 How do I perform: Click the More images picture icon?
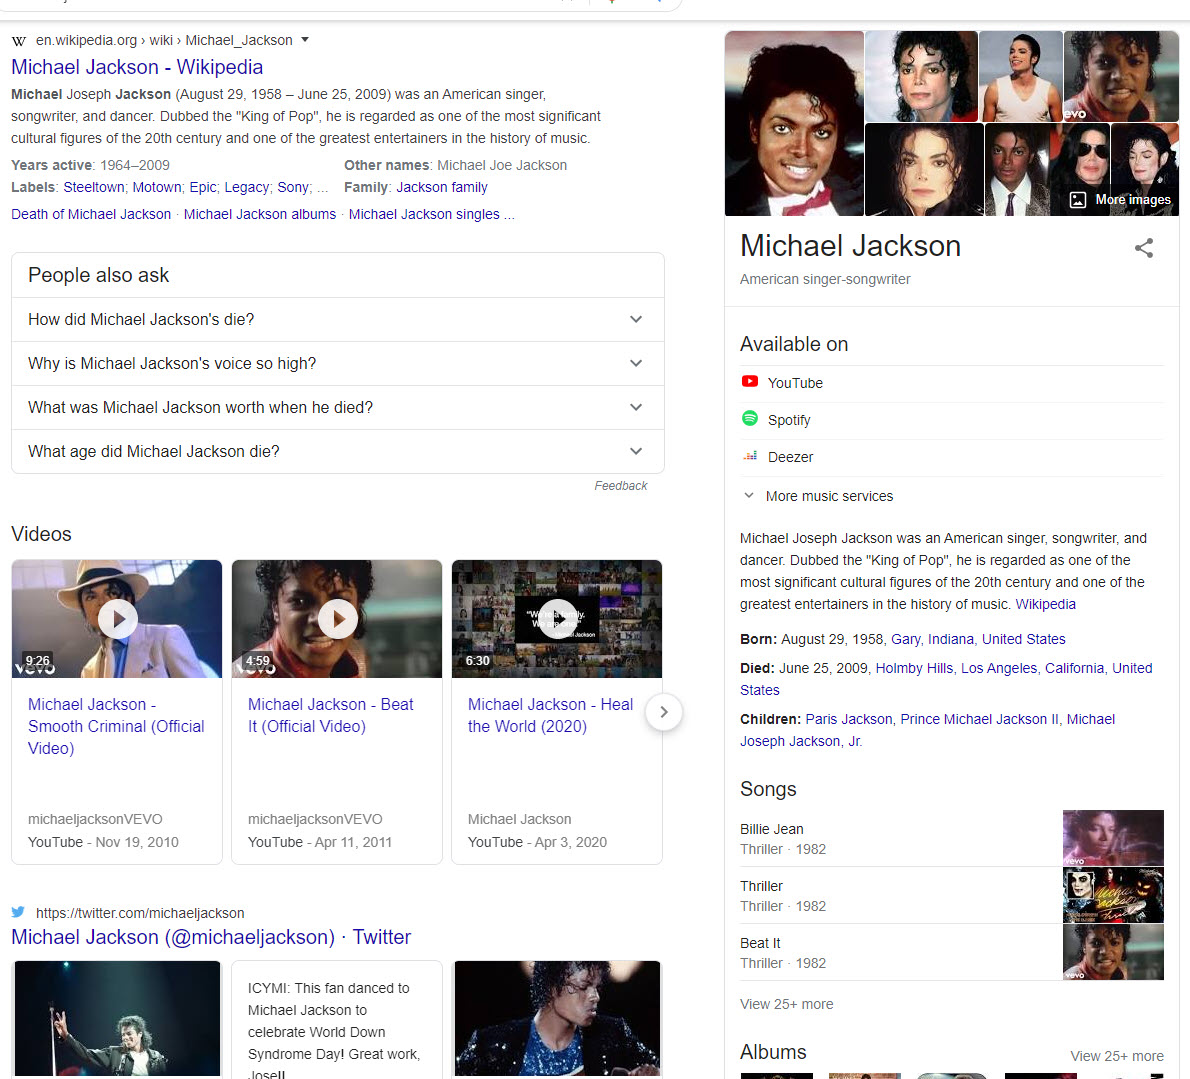(1078, 200)
